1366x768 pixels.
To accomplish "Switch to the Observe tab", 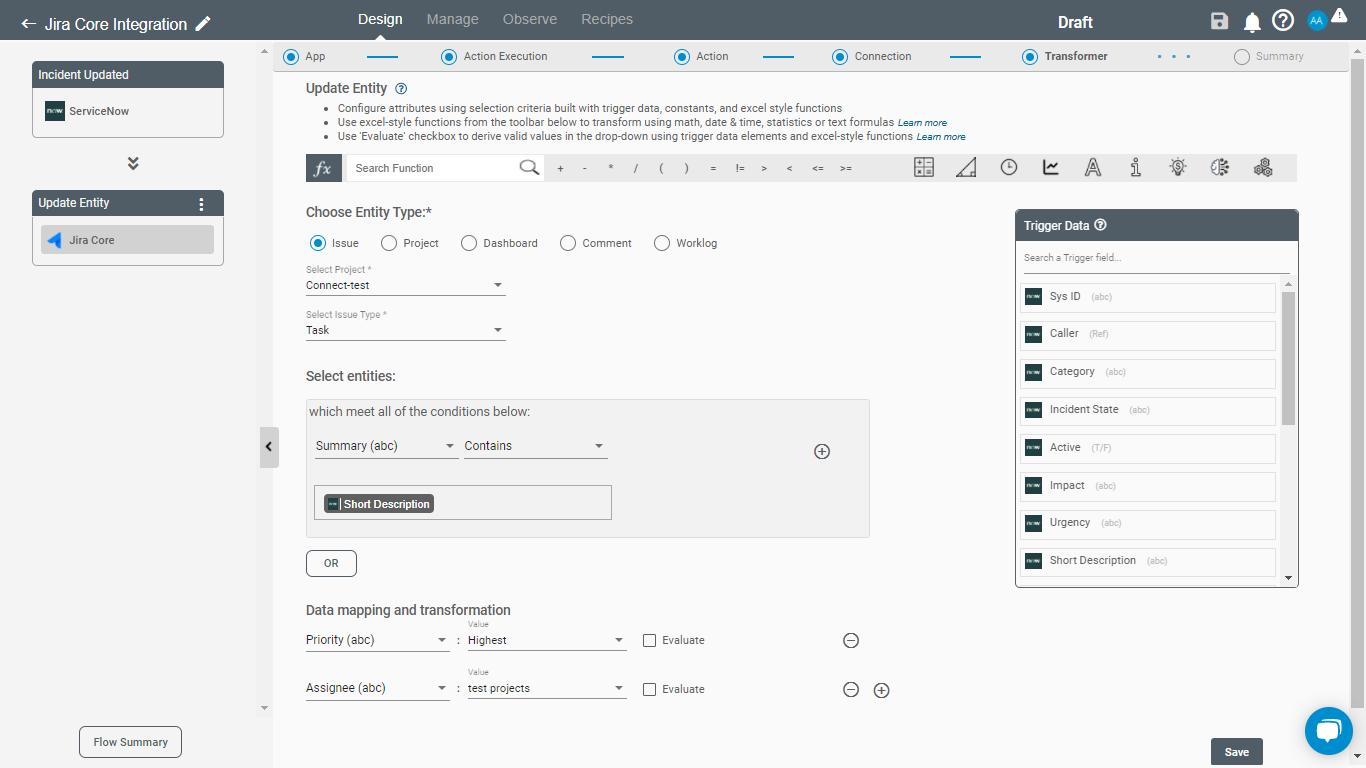I will pos(530,19).
